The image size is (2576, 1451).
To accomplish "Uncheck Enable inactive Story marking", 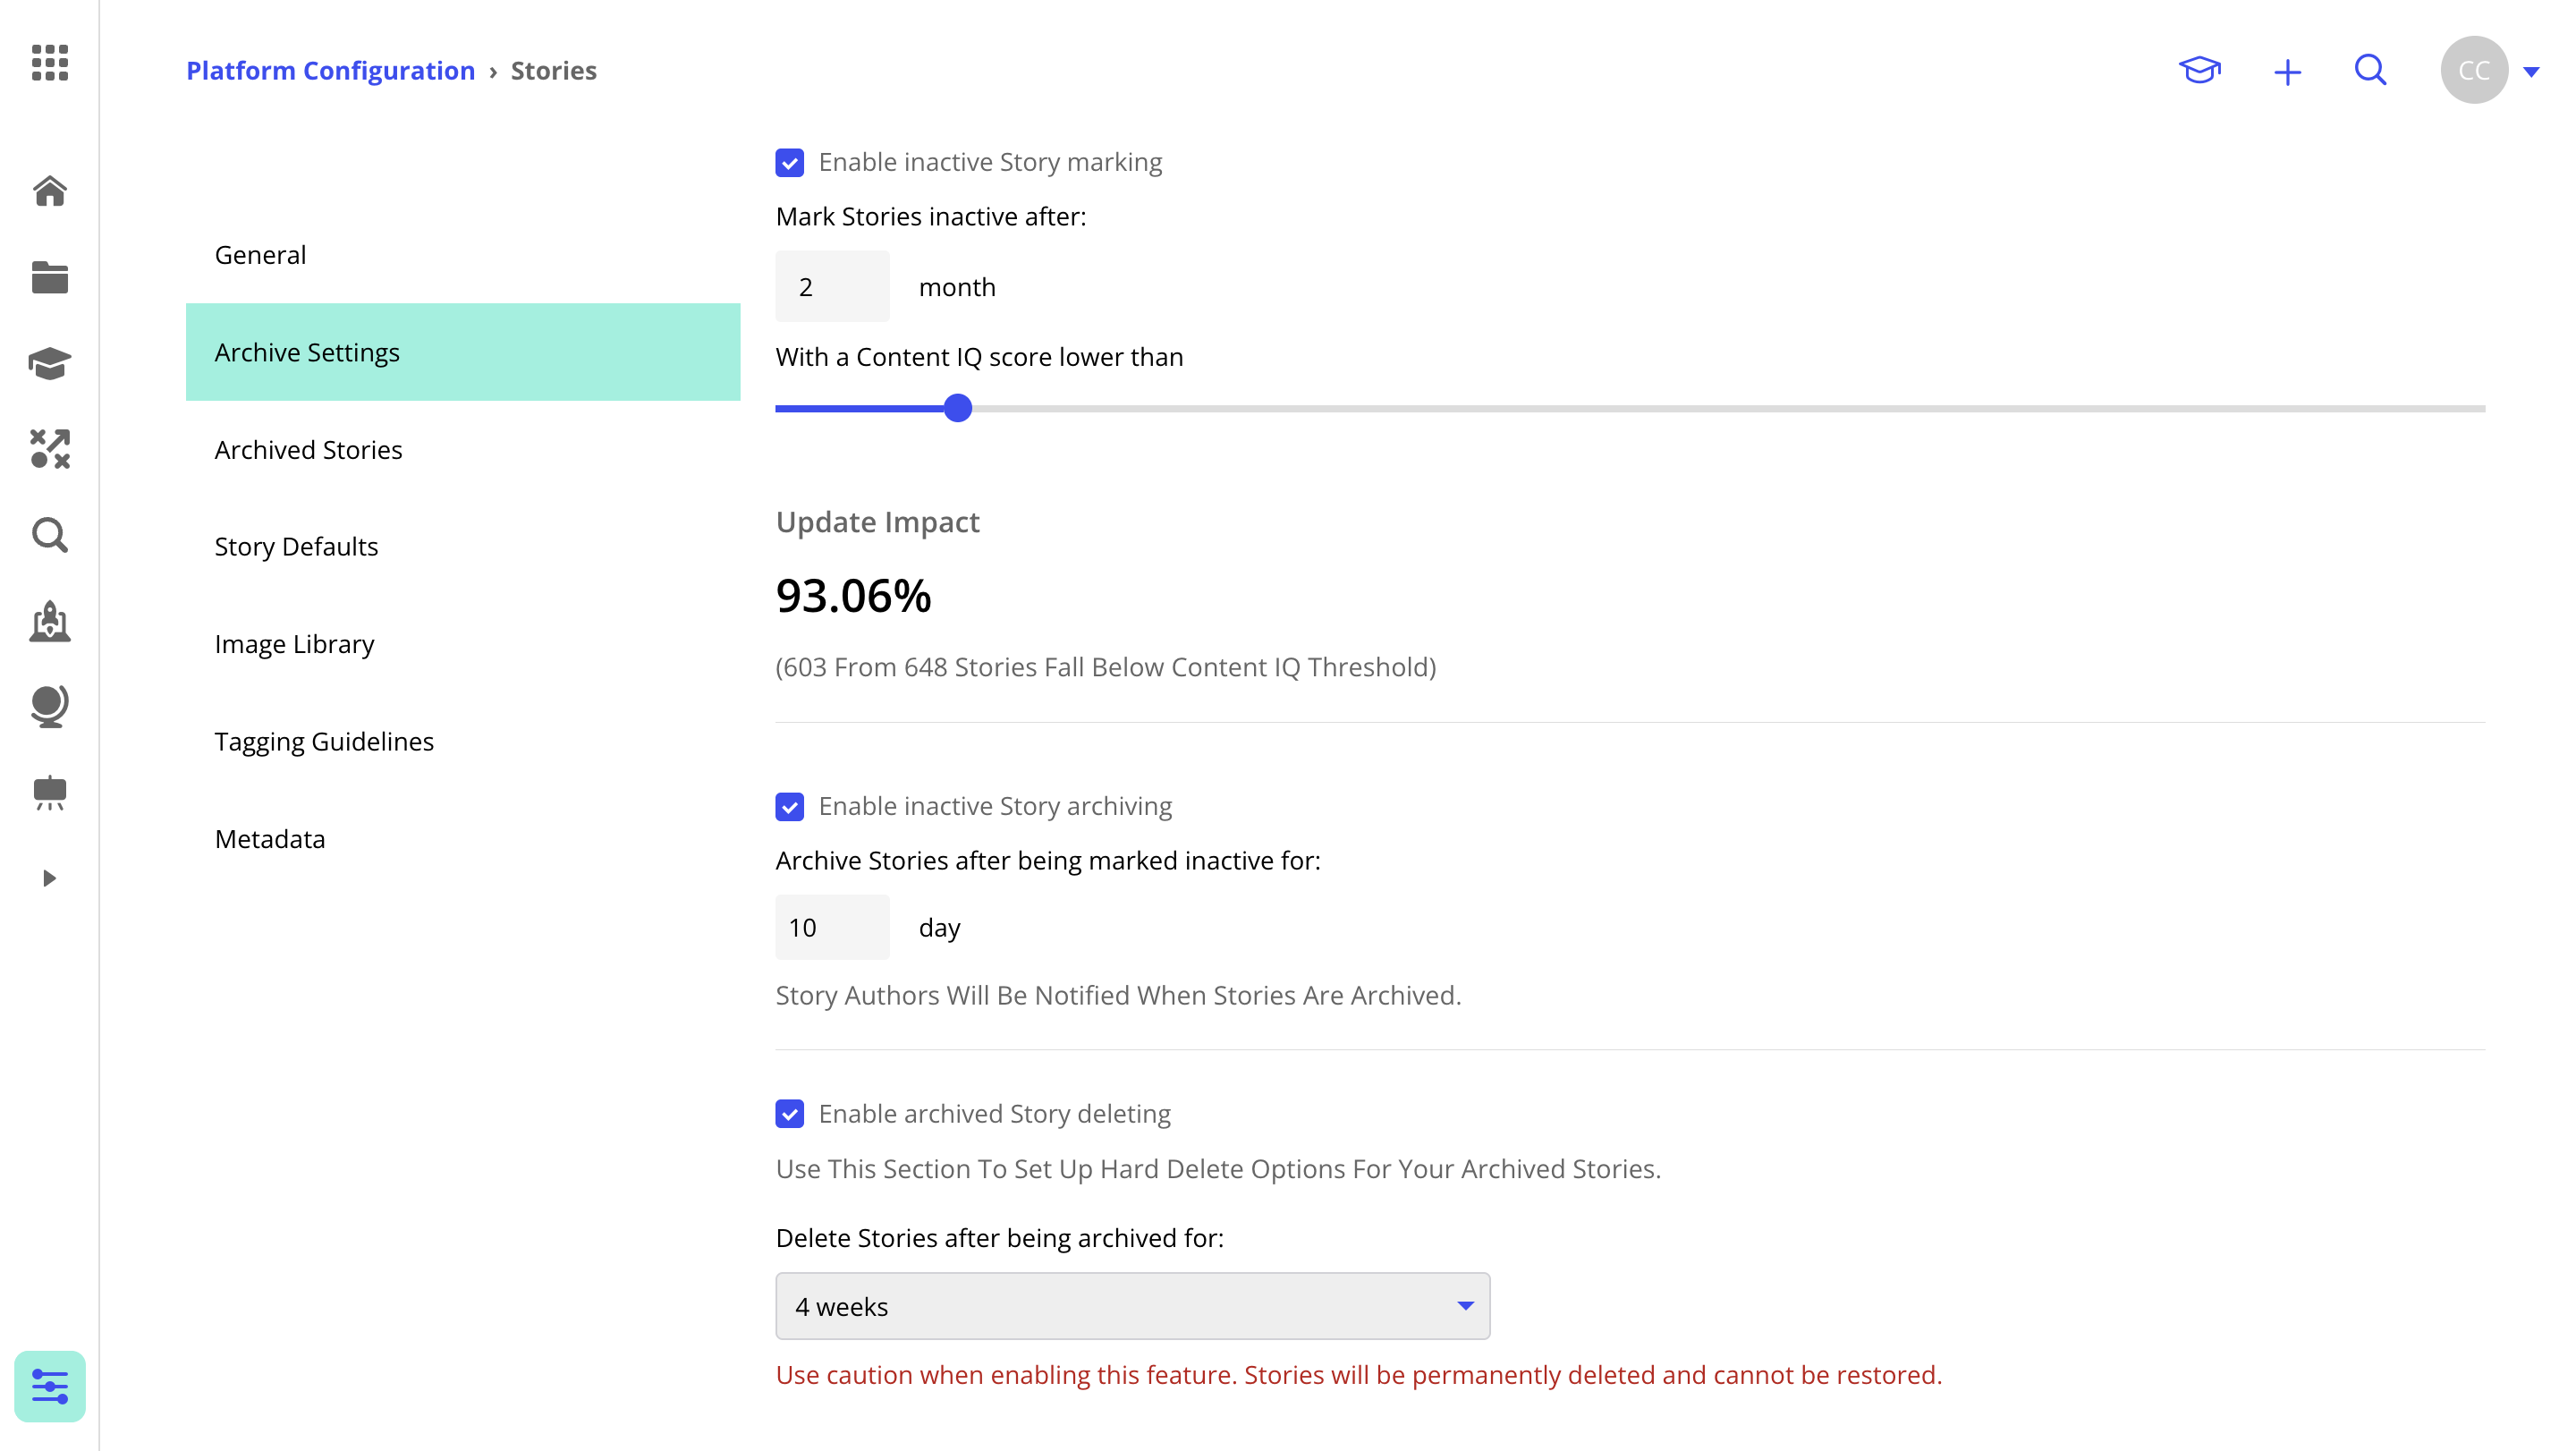I will (790, 163).
